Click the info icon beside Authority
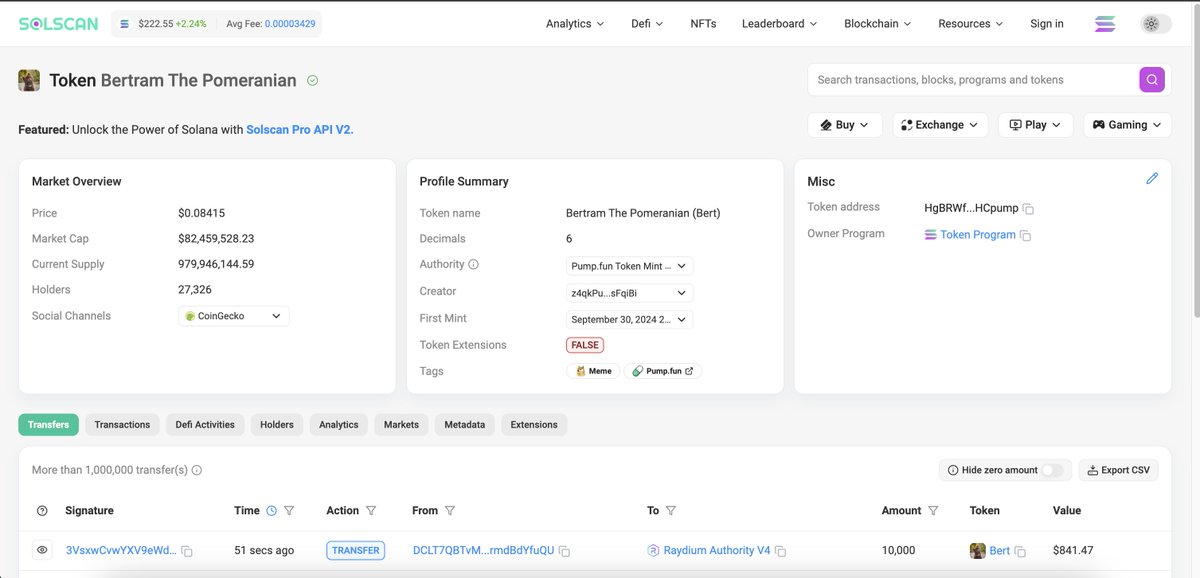1200x578 pixels. [474, 265]
